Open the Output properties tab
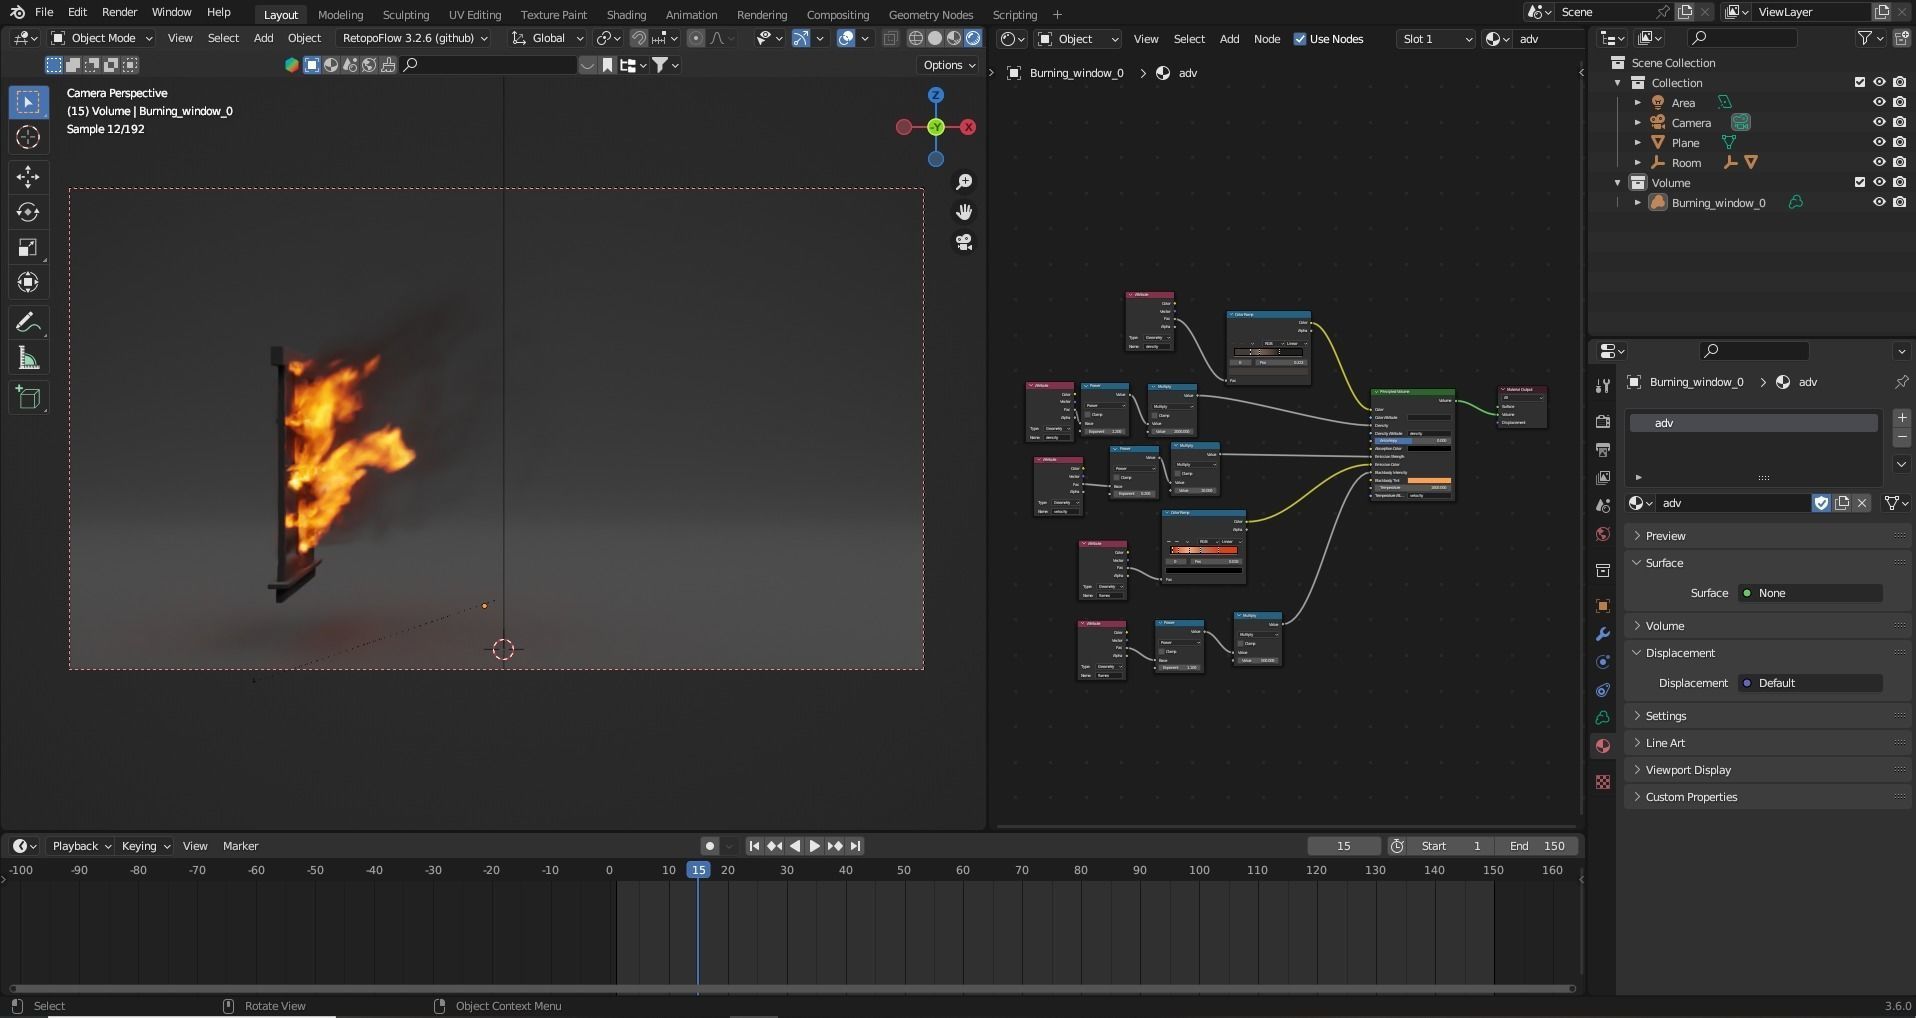This screenshot has height=1018, width=1916. [x=1603, y=449]
